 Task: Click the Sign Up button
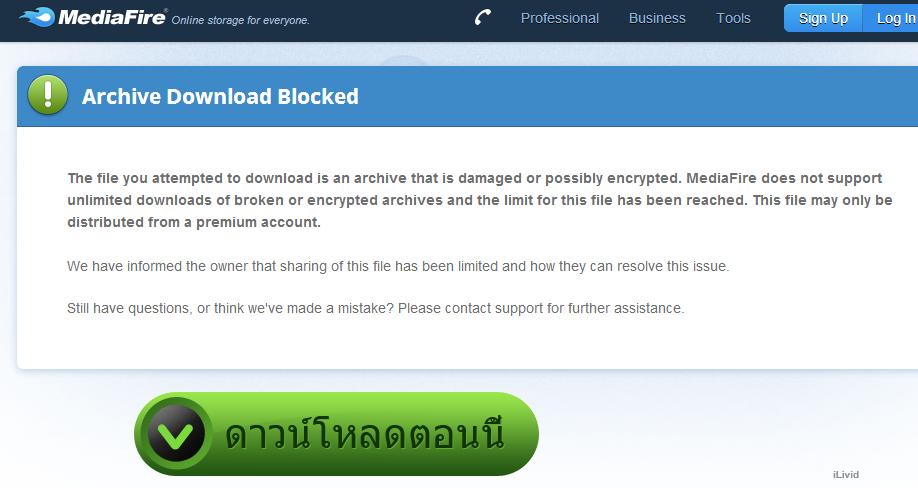click(823, 18)
